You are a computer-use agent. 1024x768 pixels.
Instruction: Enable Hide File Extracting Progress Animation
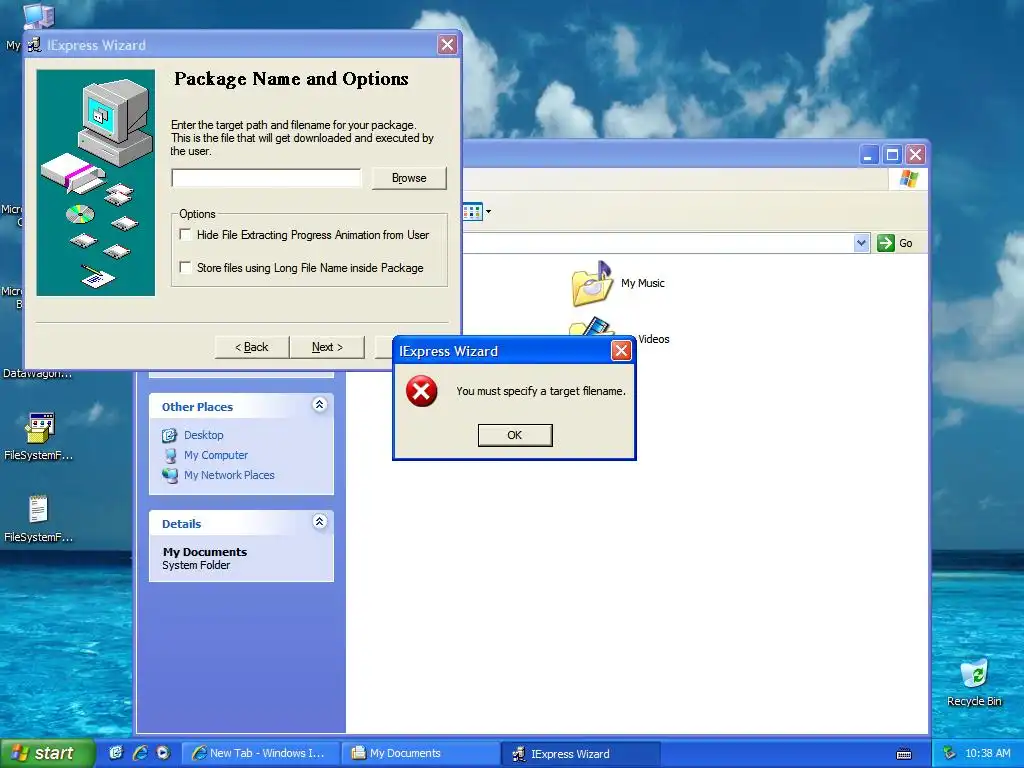click(x=185, y=234)
